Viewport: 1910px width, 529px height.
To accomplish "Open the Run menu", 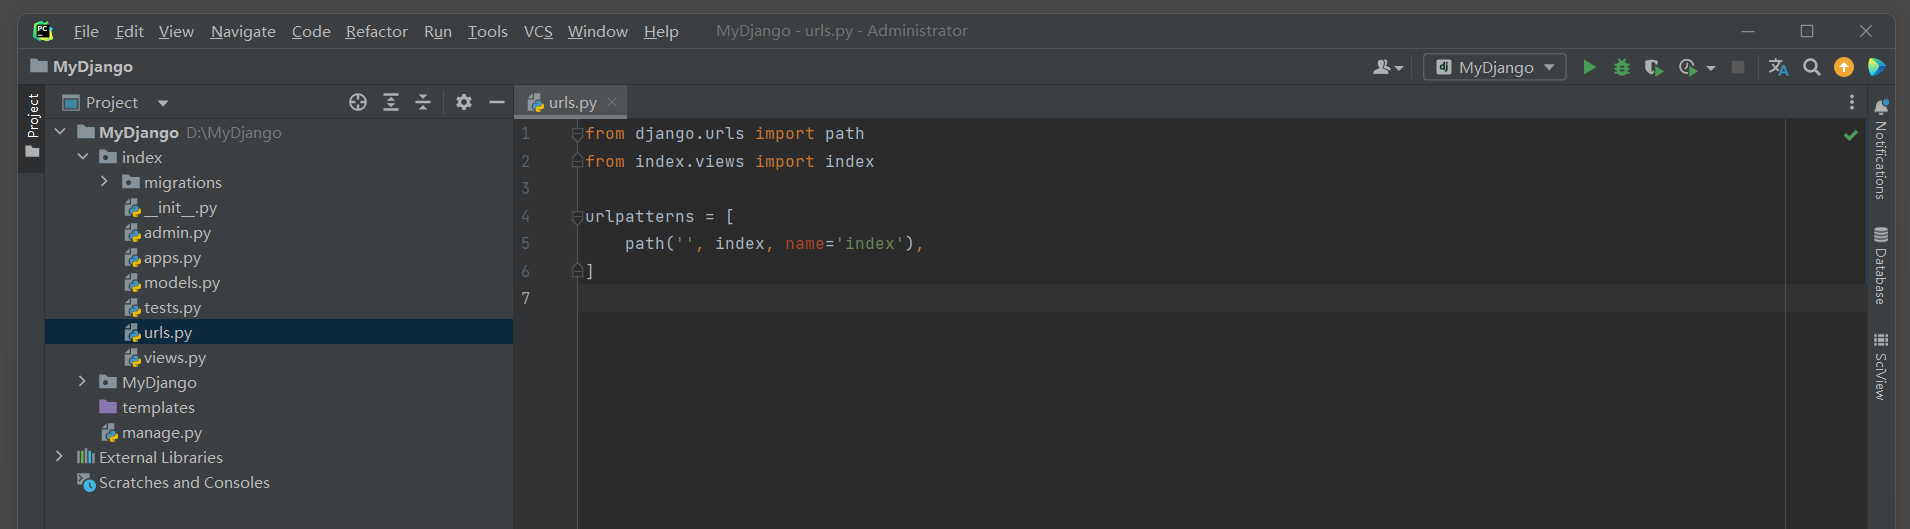I will 437,31.
